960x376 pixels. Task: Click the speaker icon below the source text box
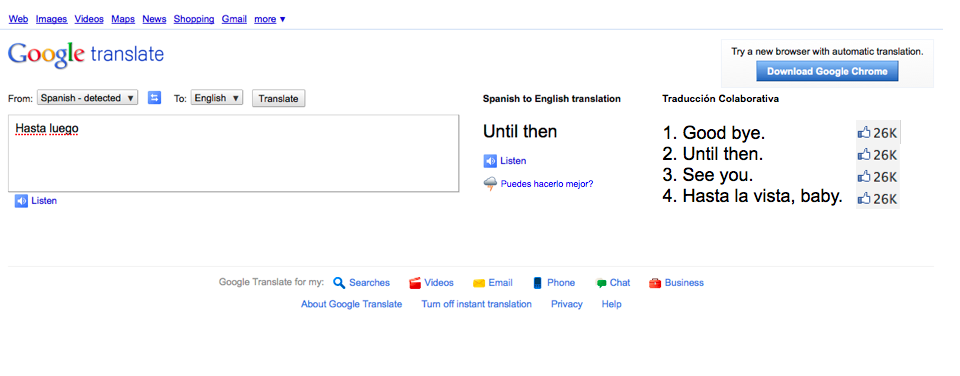[21, 201]
